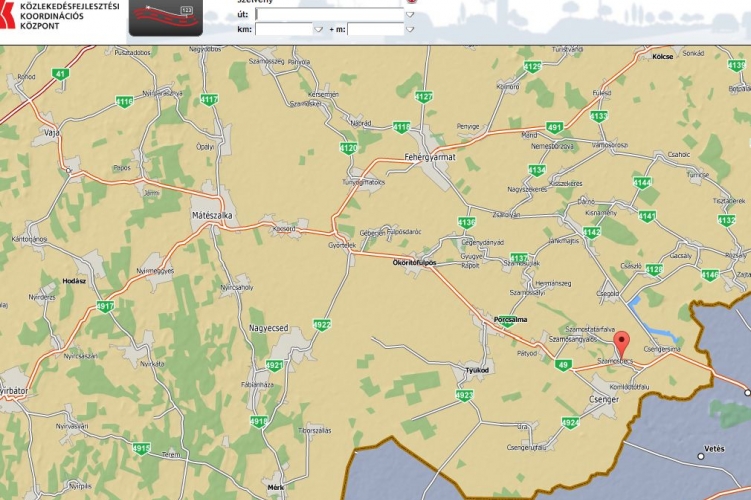Click the road map thumbnail icon in header
751x500 pixels.
[164, 18]
